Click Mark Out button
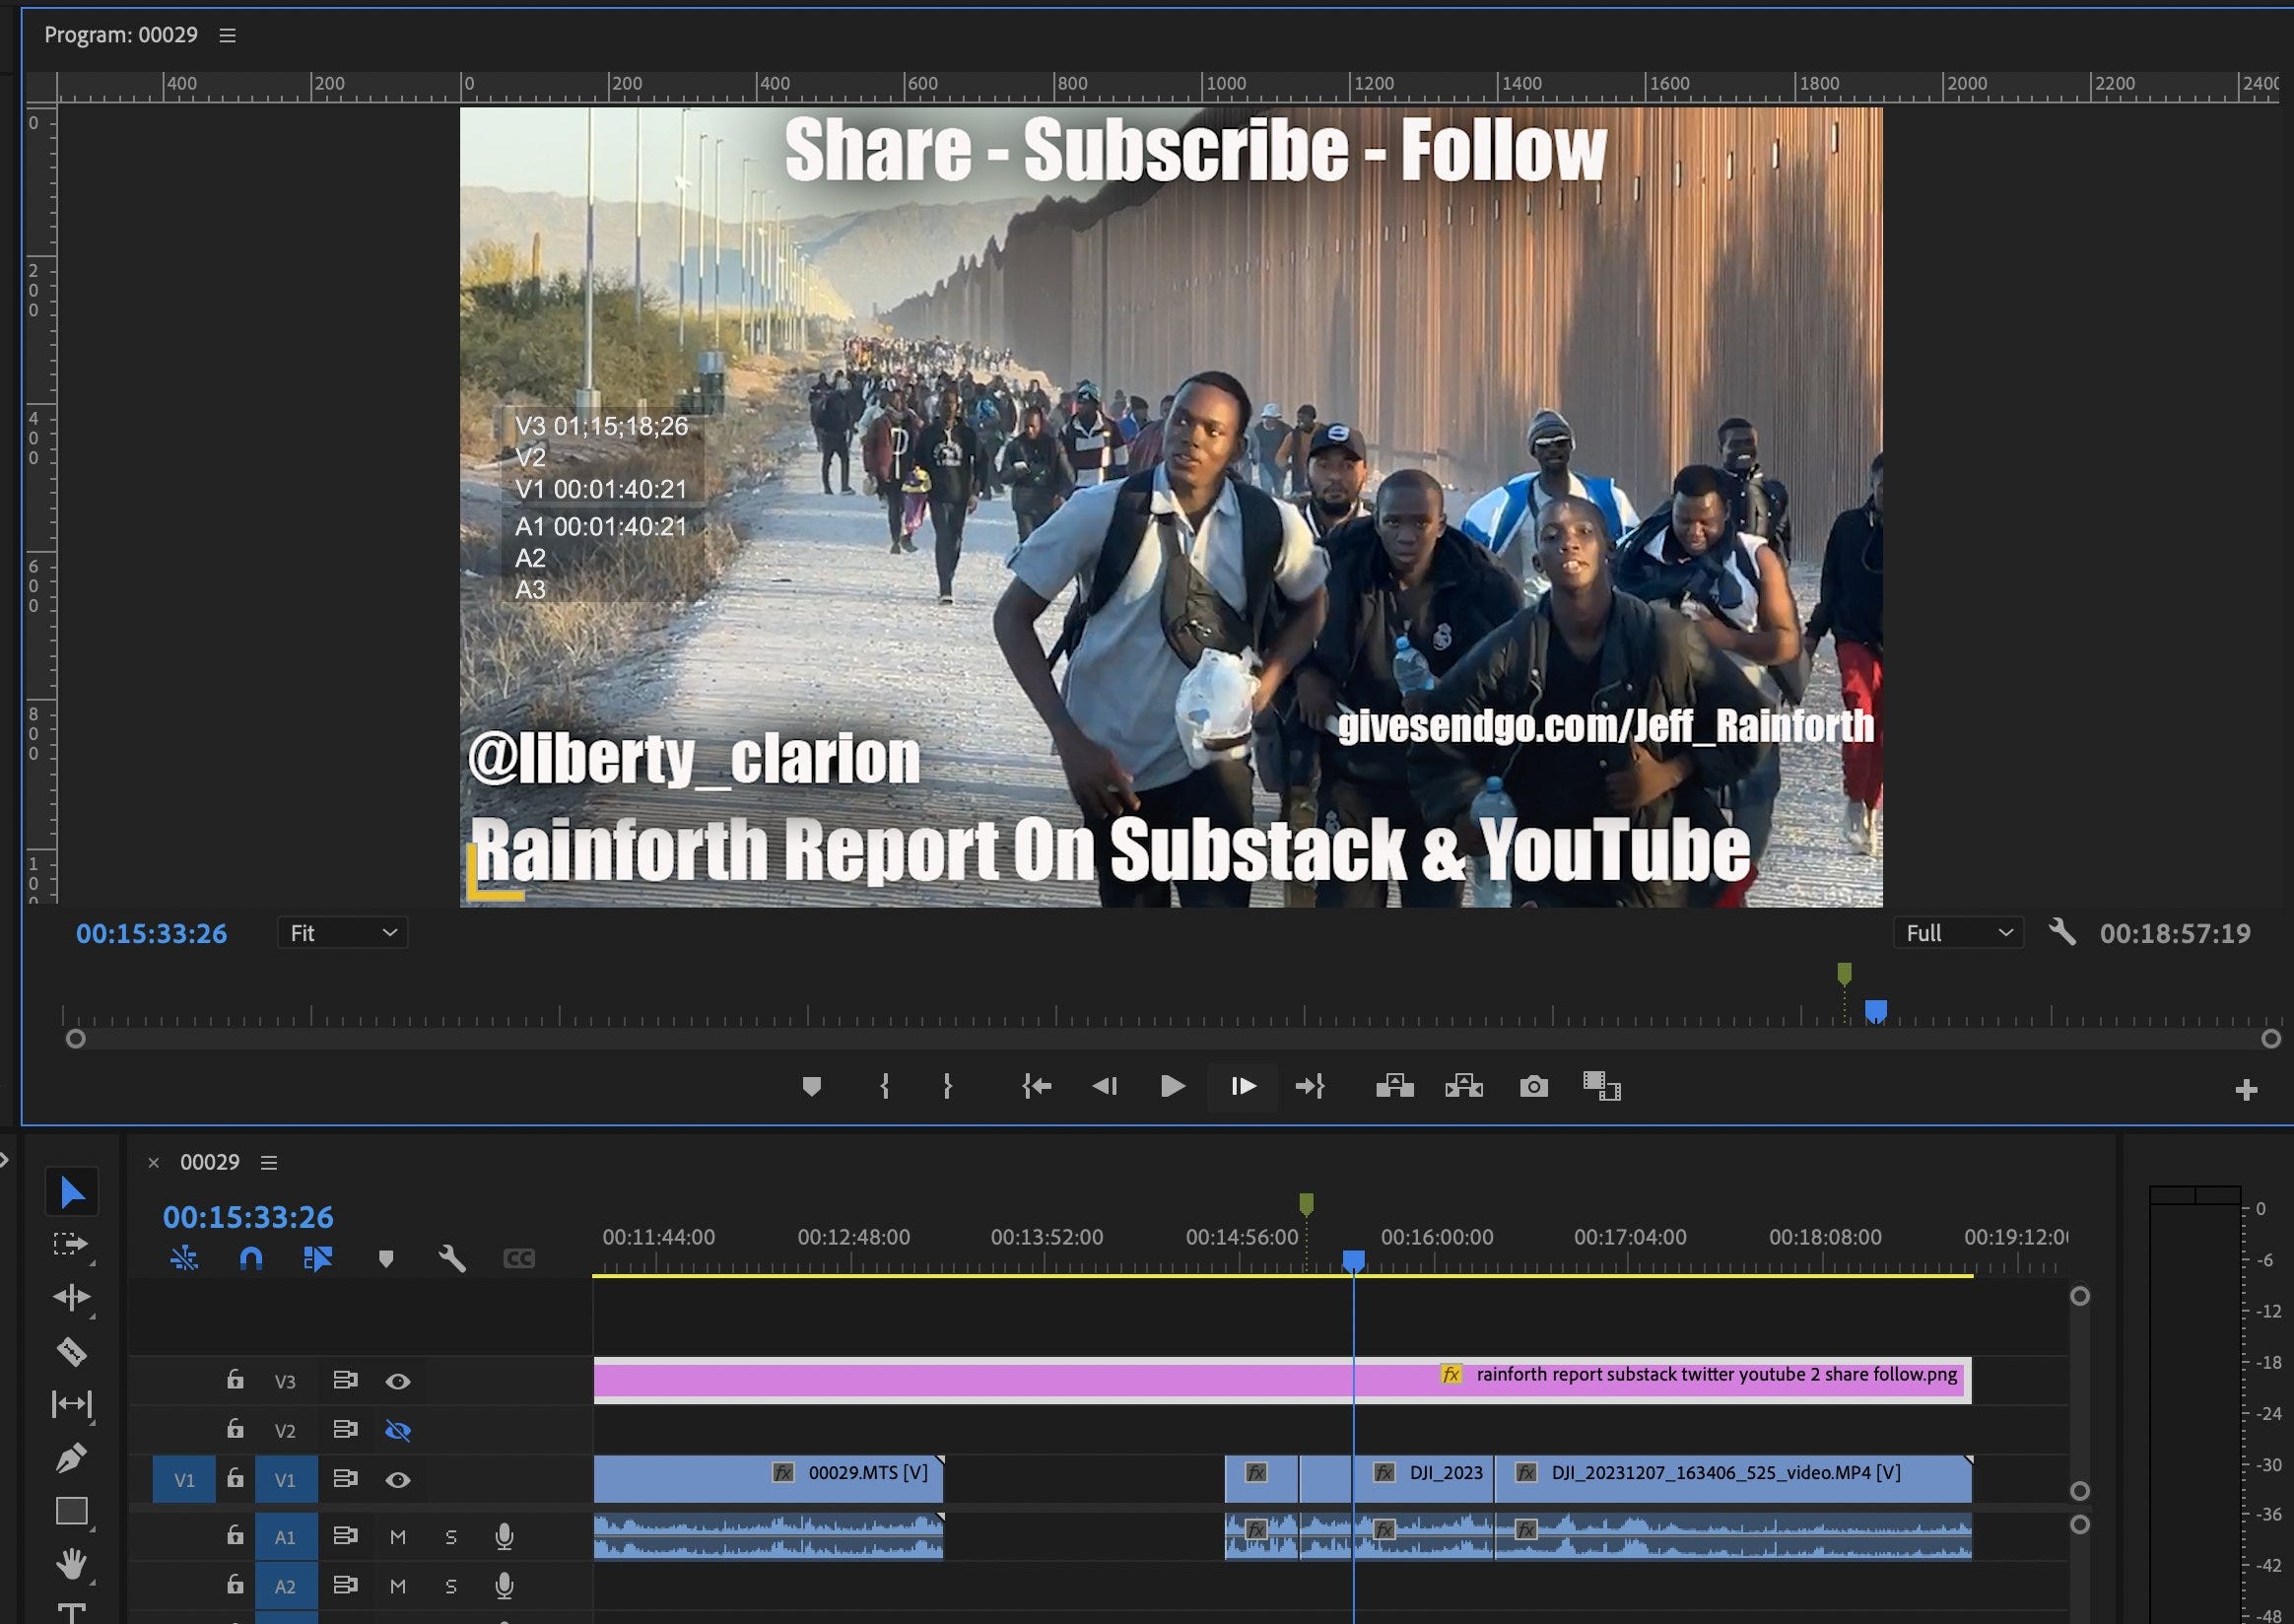Screen dimensions: 2294x1624 (947, 1086)
